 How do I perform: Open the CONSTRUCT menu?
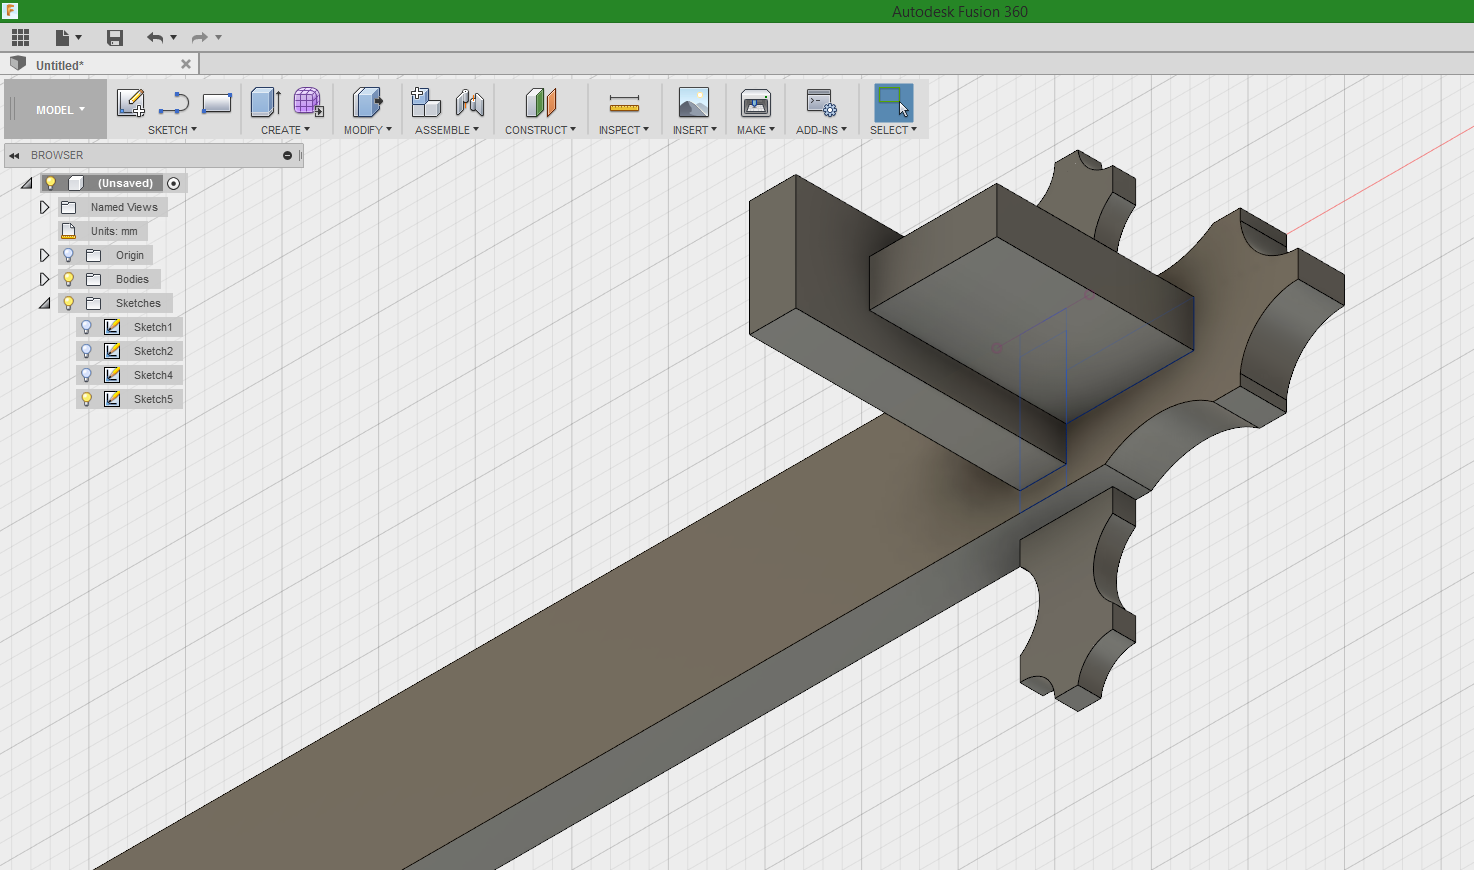[x=540, y=130]
